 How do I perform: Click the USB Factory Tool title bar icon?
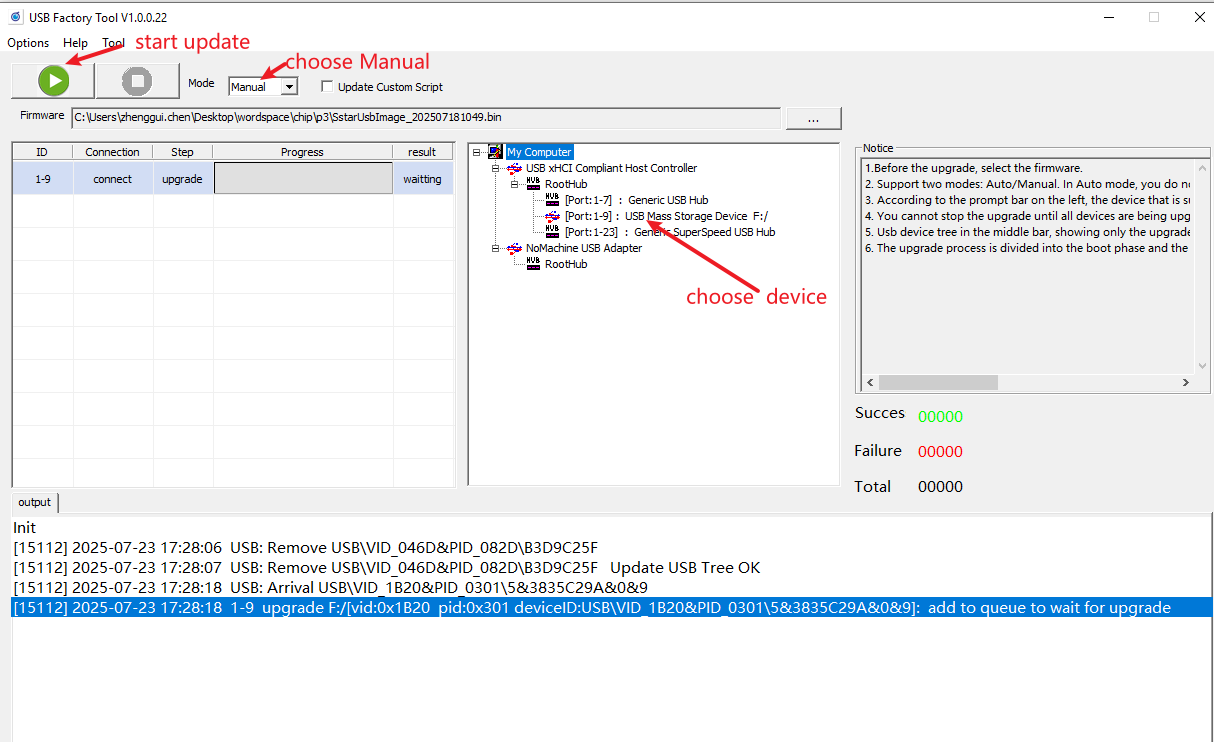(x=15, y=17)
